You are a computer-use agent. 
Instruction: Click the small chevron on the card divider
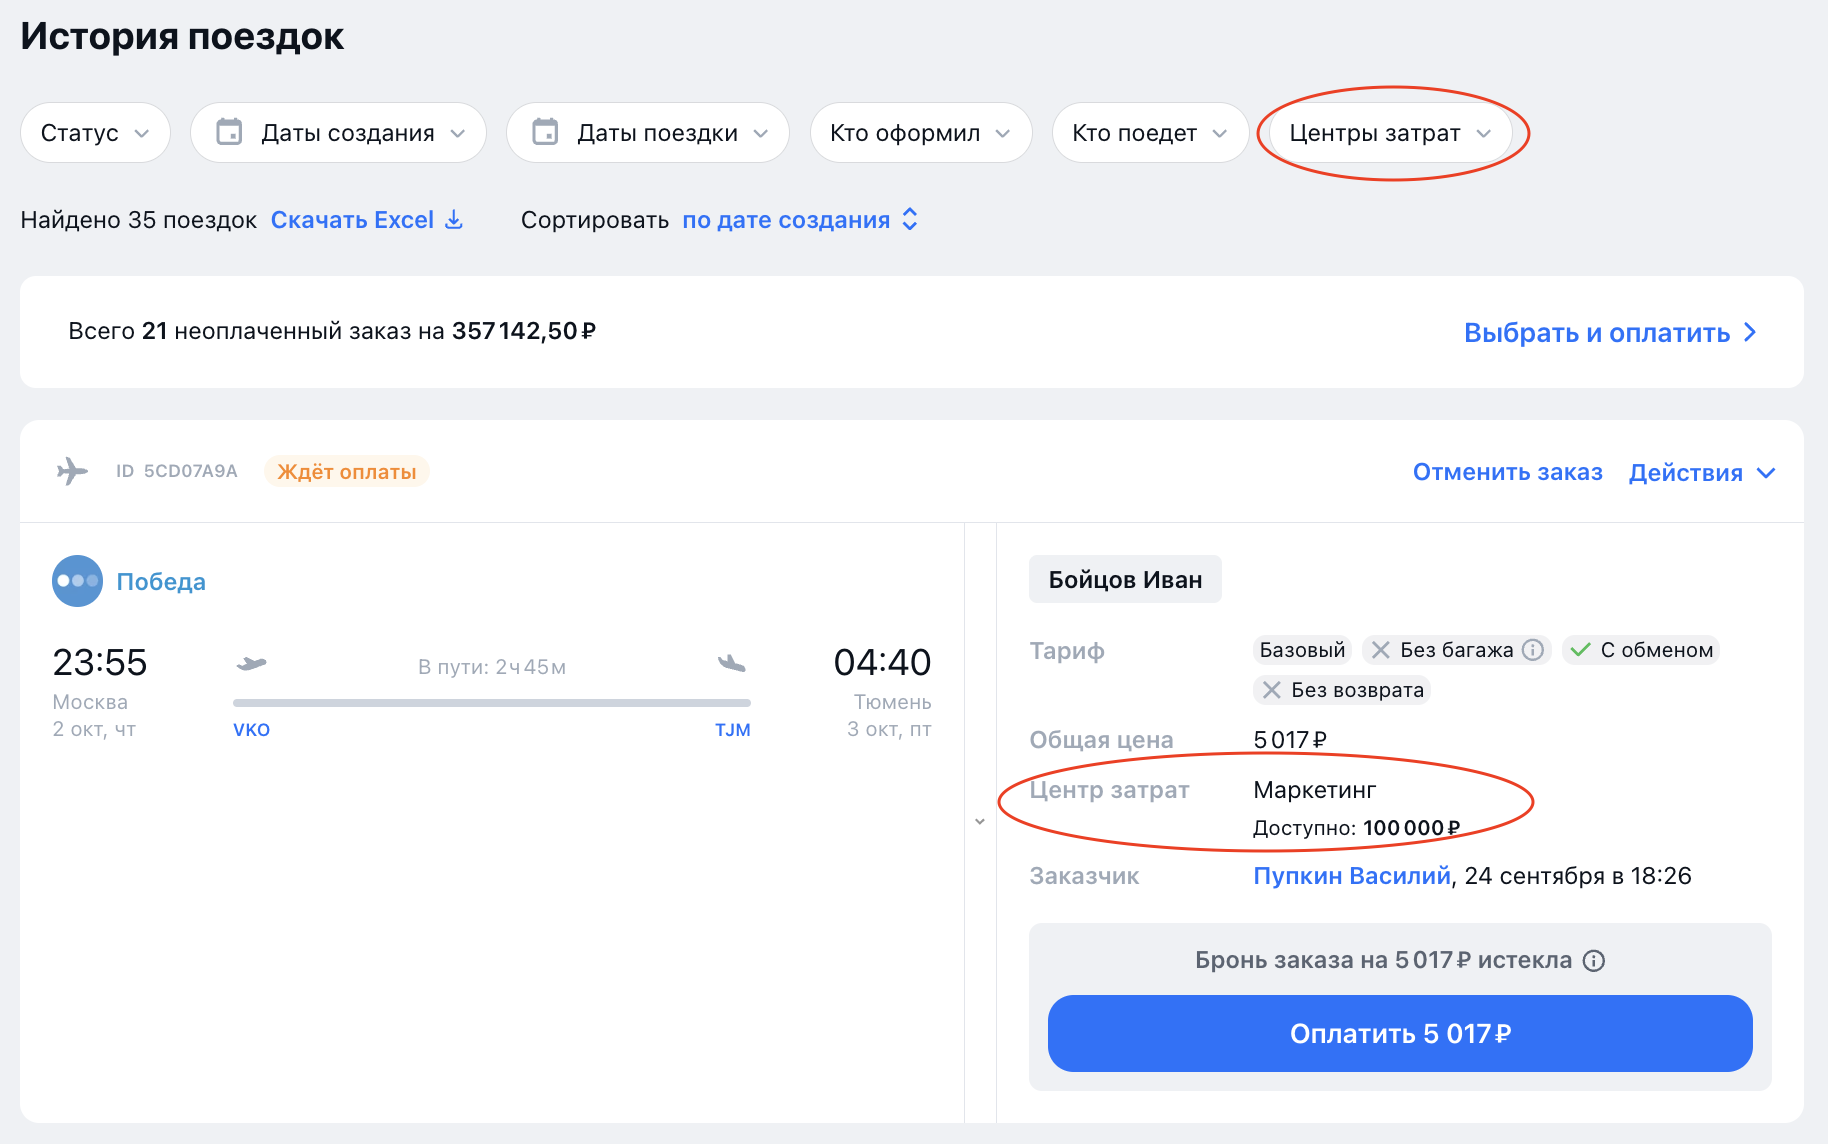pyautogui.click(x=980, y=821)
